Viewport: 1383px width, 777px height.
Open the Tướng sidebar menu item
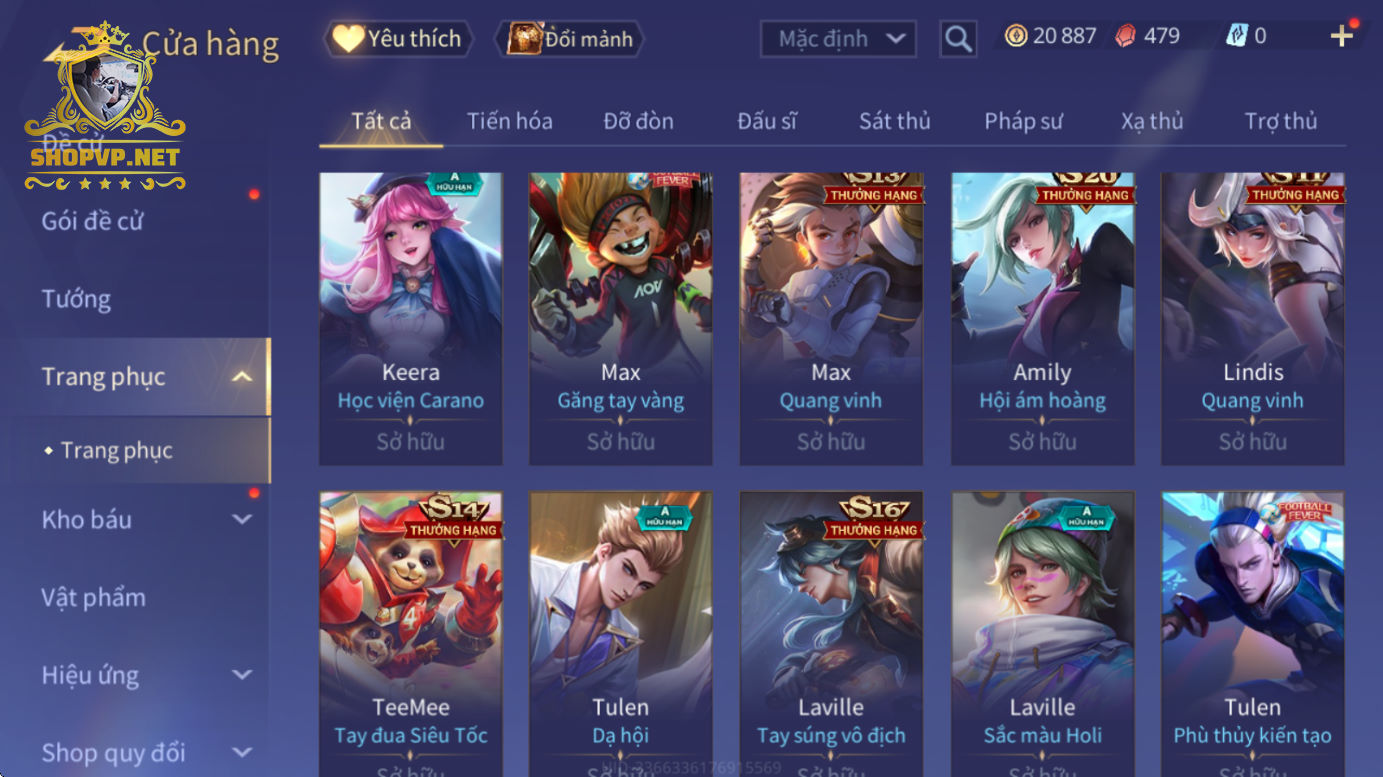pos(76,299)
